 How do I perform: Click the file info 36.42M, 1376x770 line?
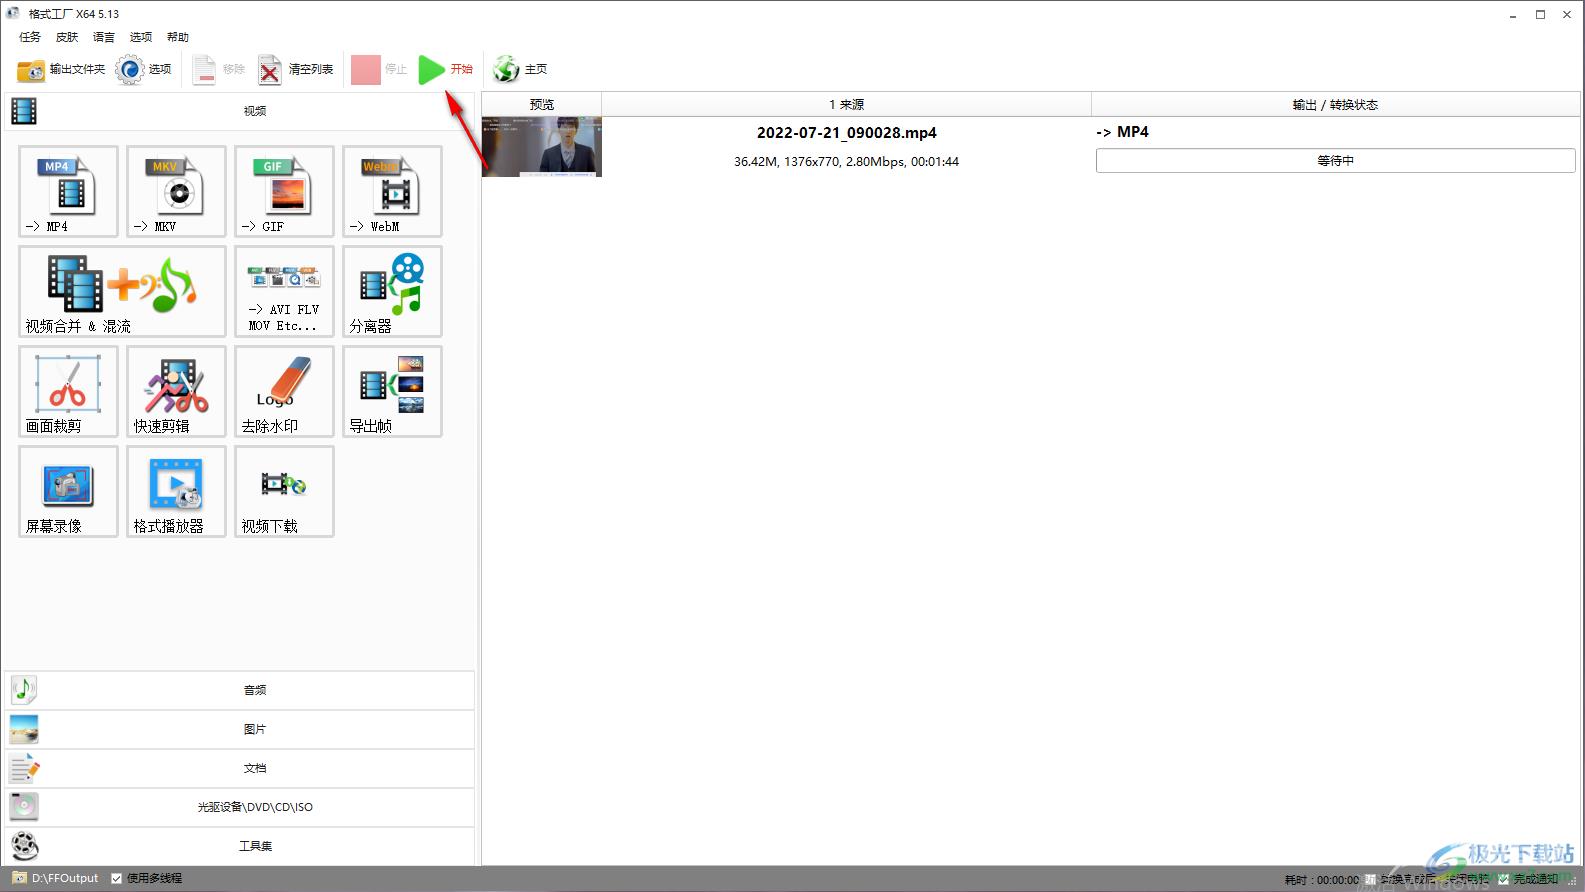tap(846, 161)
